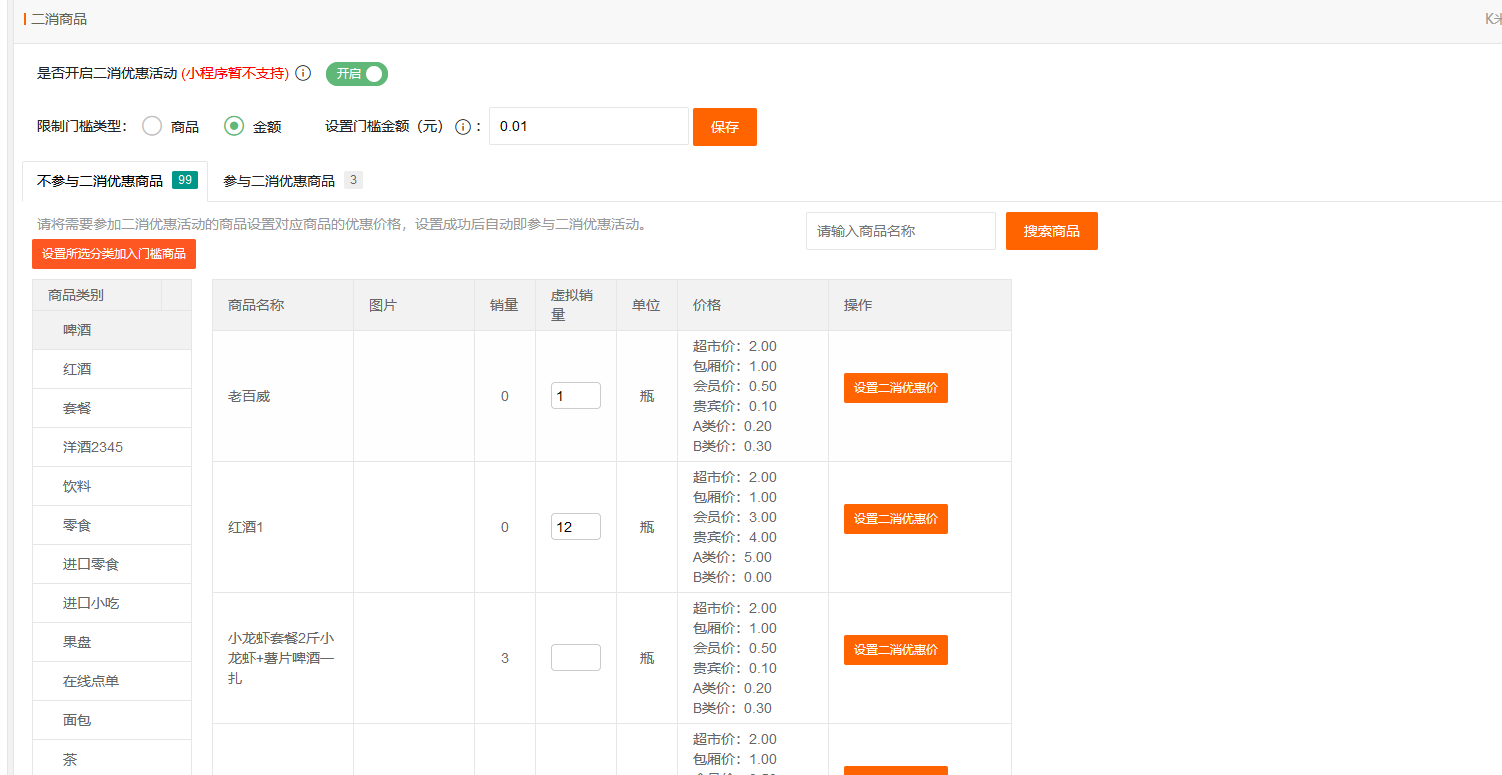Select 饮料 category
Viewport: 1502px width, 775px height.
(112, 486)
